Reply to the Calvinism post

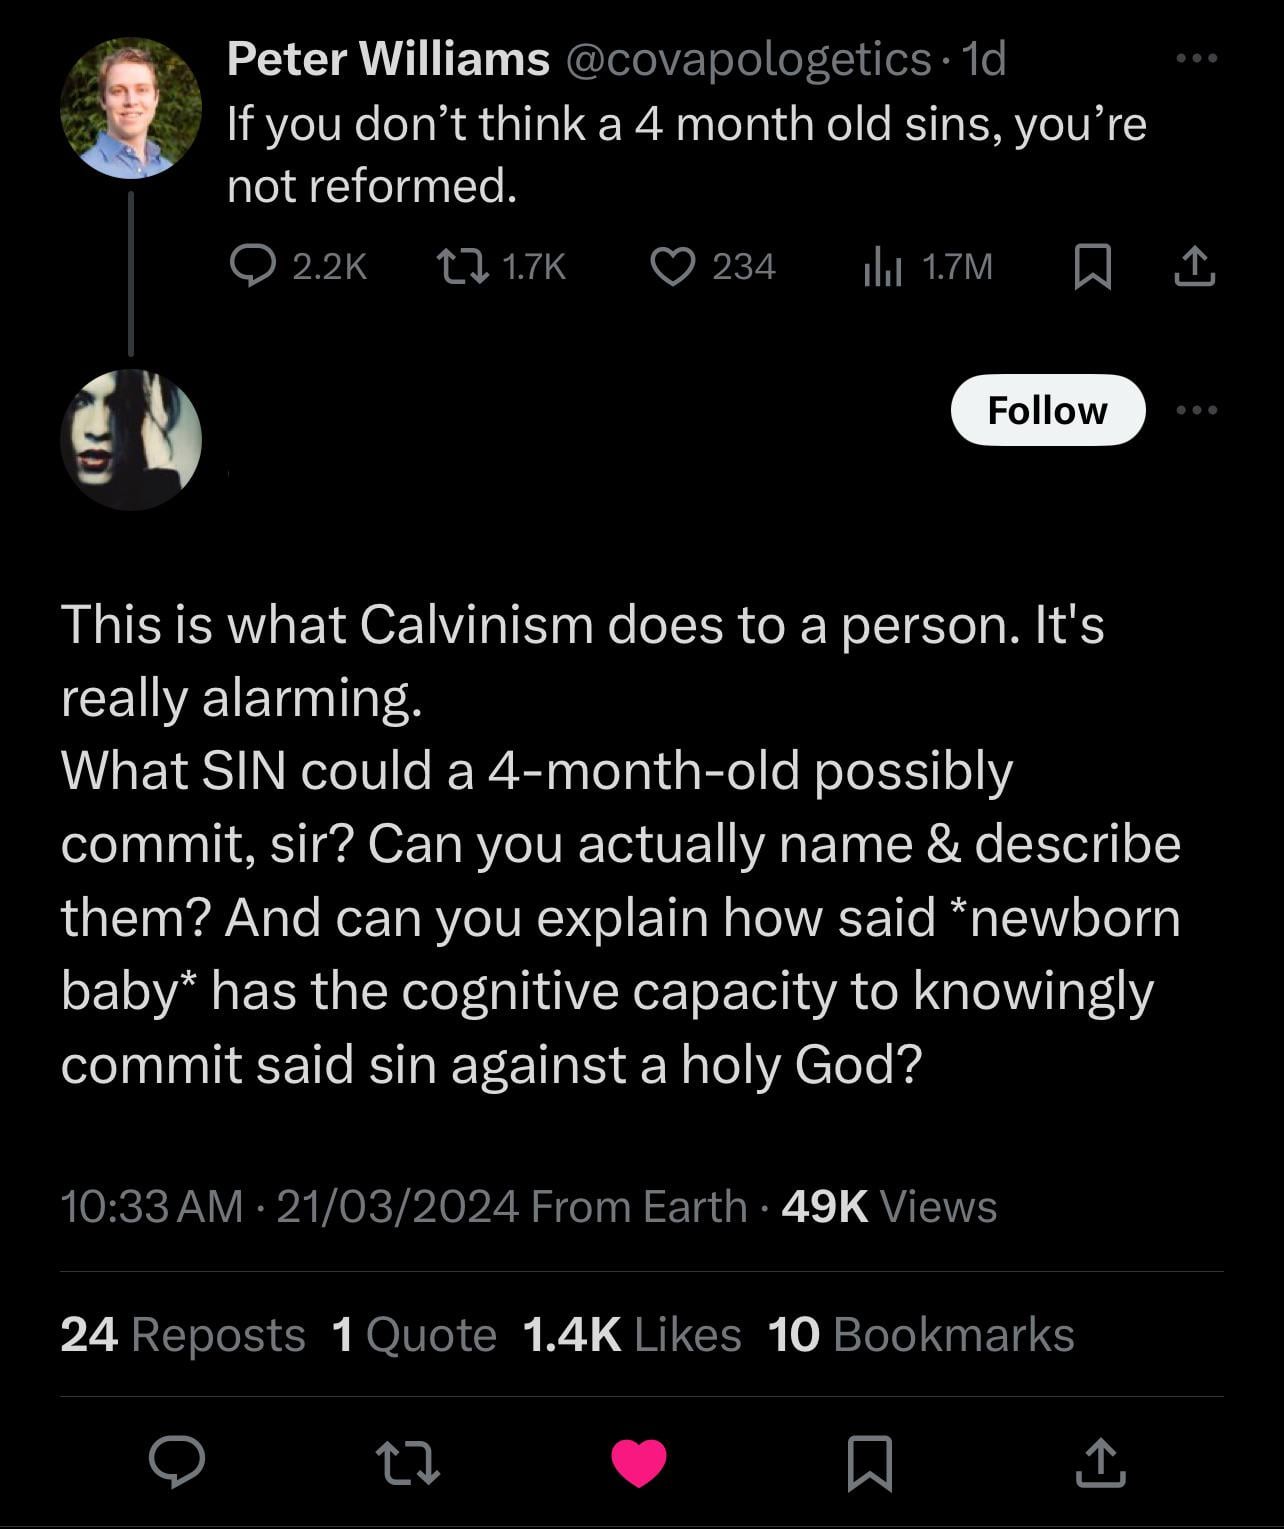coord(177,1463)
